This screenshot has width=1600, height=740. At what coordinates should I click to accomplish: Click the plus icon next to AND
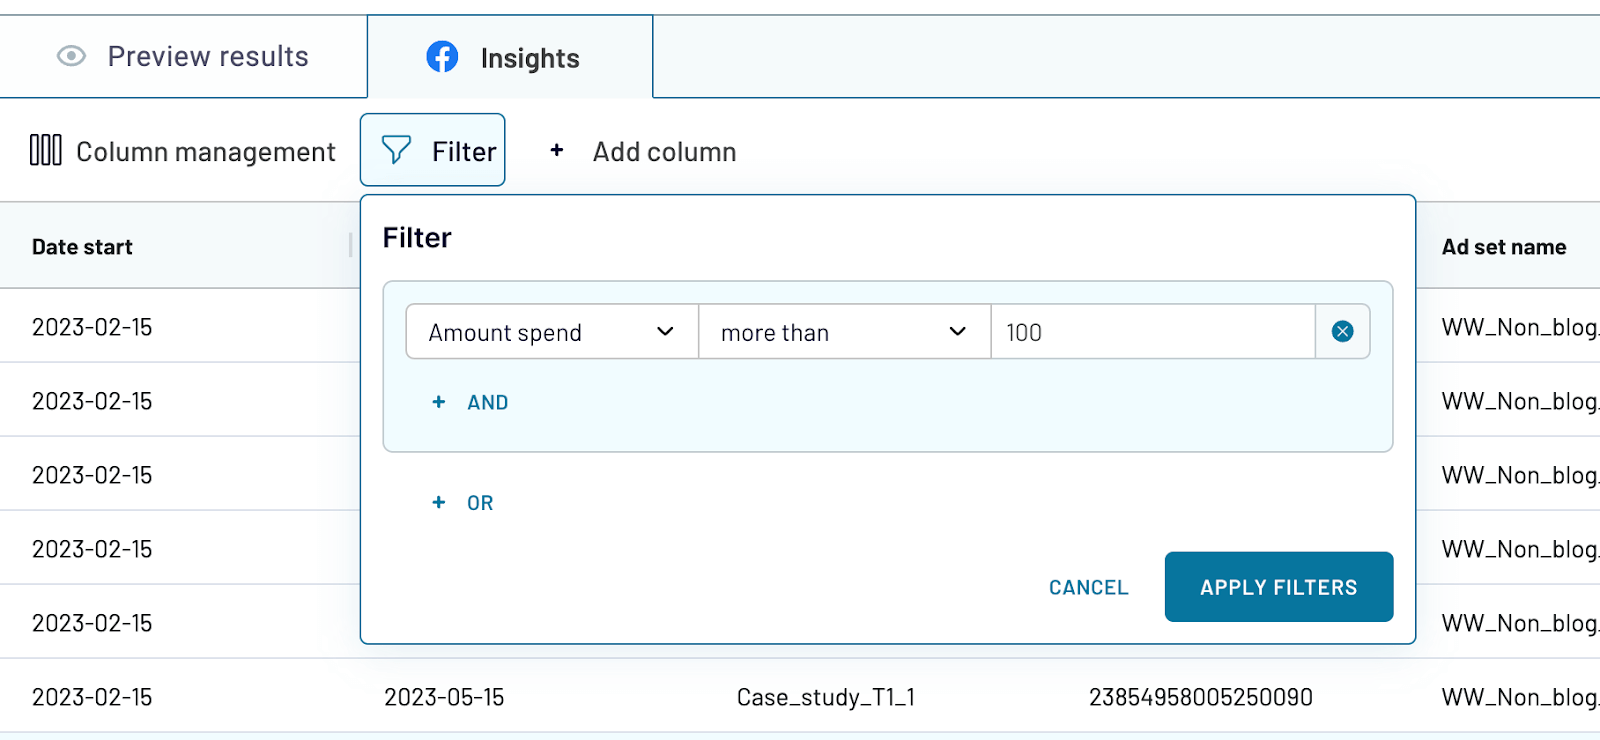tap(438, 402)
